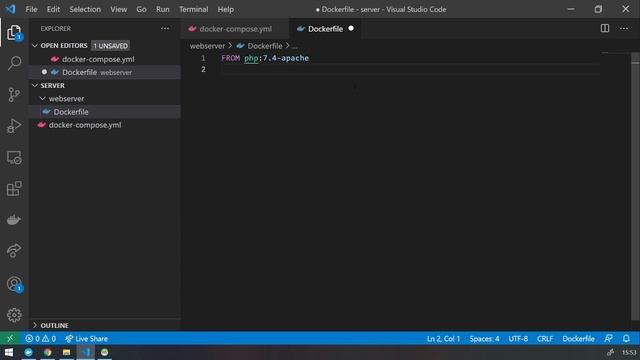This screenshot has height=360, width=640.
Task: Click Ln 2, Col 1 in status bar
Action: click(x=443, y=338)
